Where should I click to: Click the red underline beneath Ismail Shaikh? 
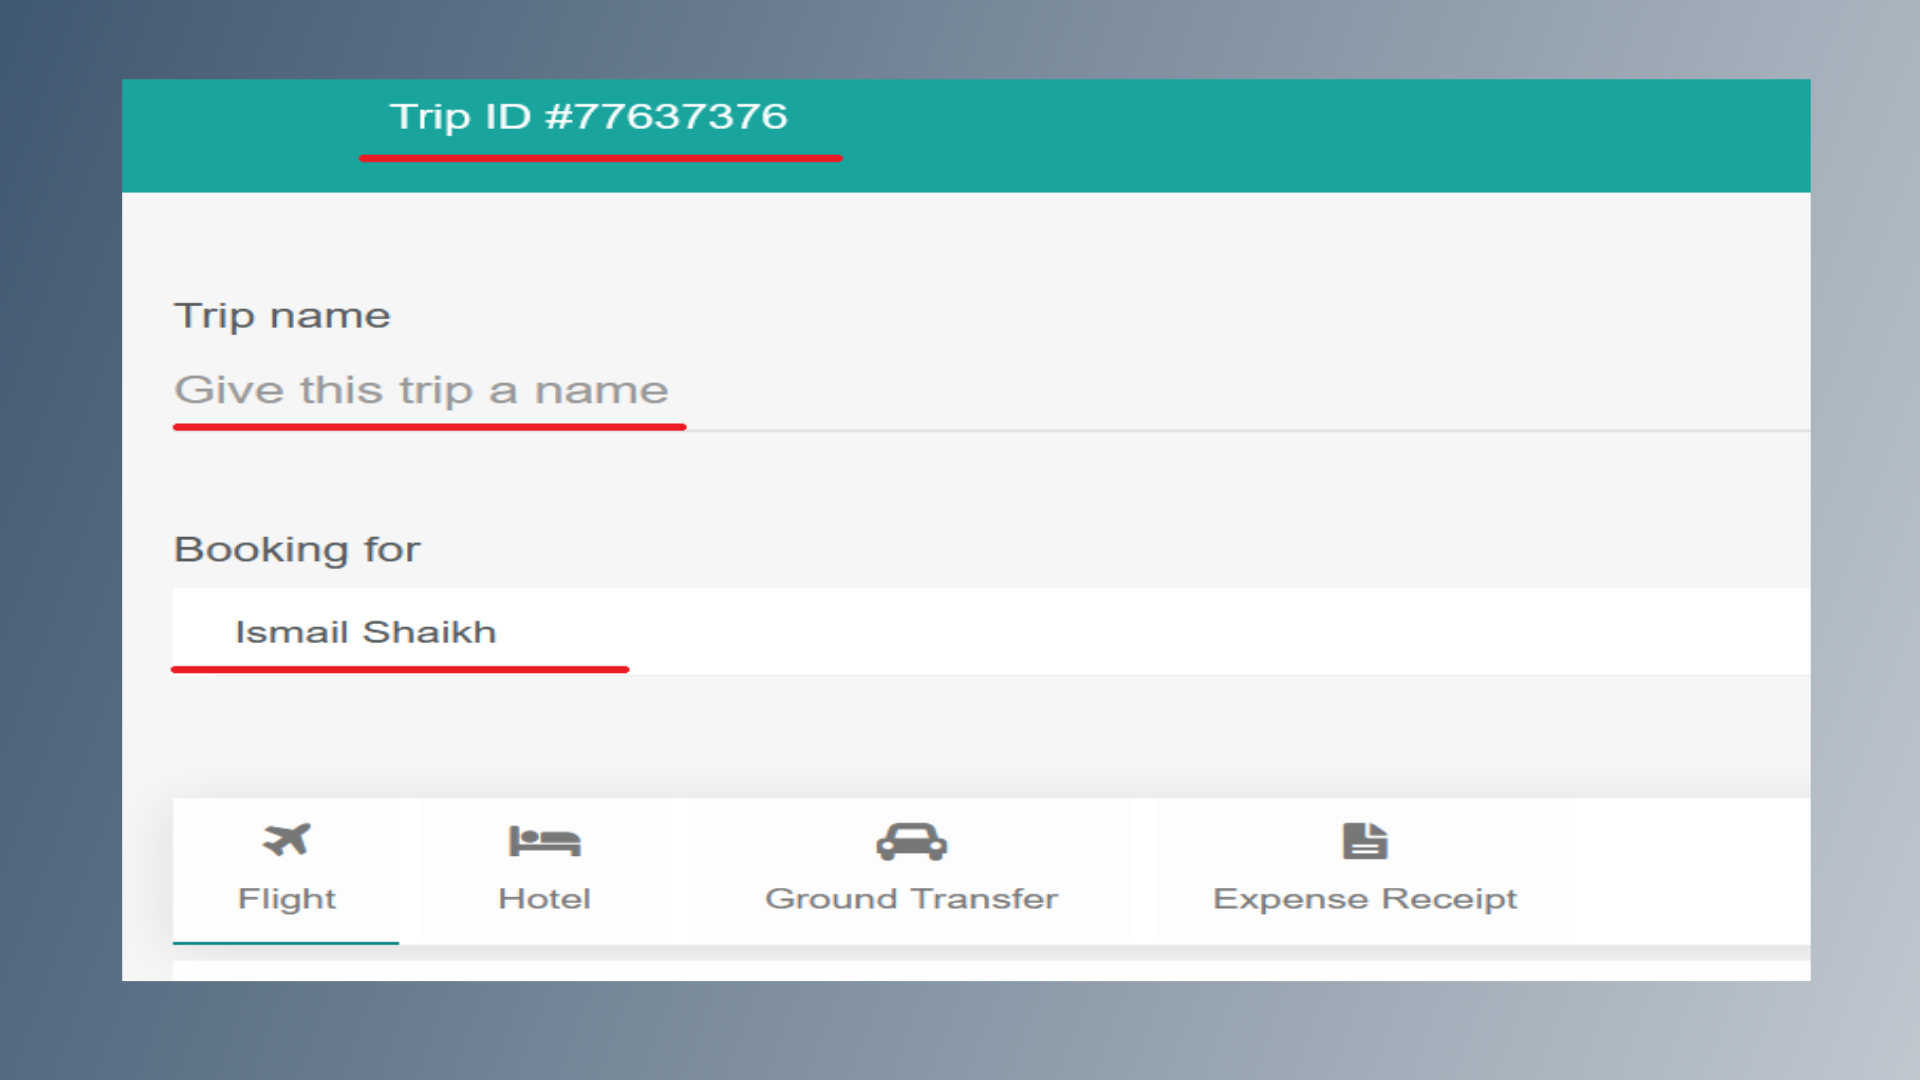click(x=400, y=669)
